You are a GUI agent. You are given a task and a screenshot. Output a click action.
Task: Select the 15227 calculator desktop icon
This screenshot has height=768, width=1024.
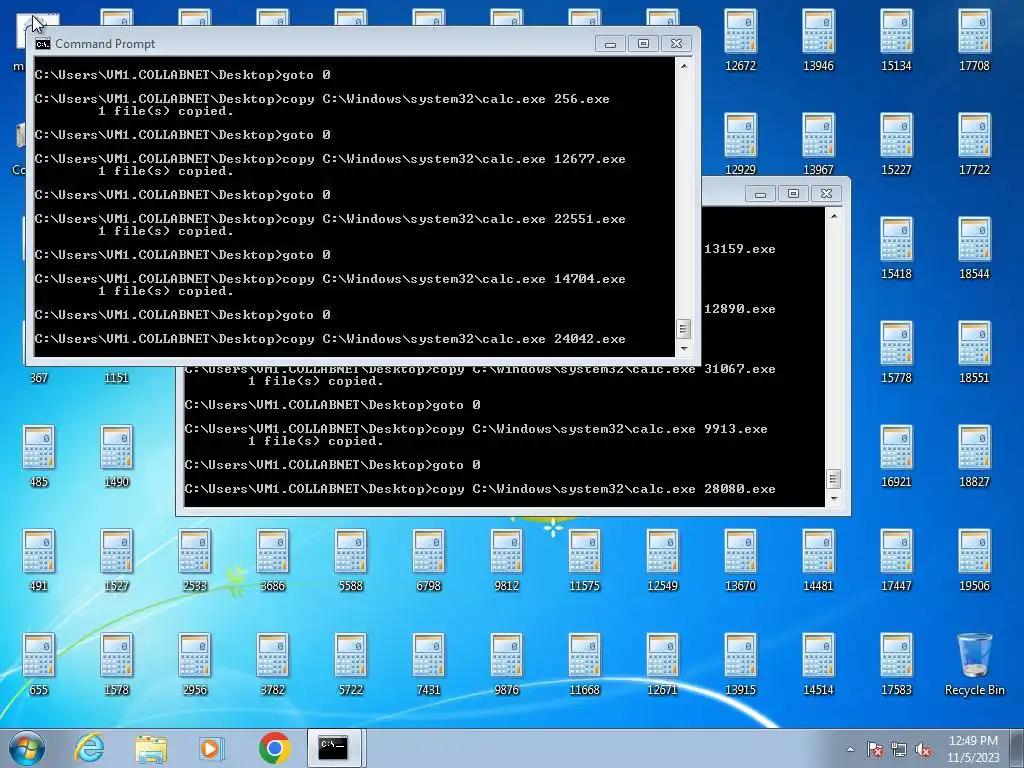(x=896, y=144)
